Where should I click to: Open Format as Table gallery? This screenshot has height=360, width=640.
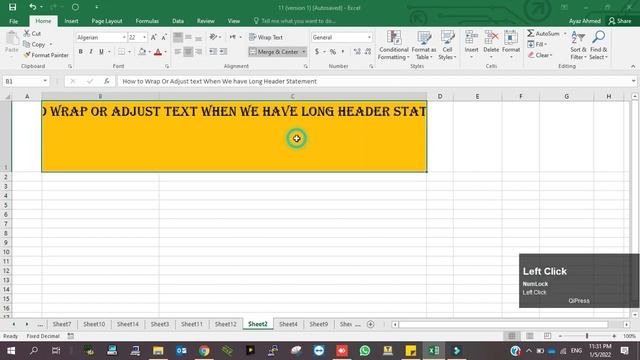(x=424, y=45)
